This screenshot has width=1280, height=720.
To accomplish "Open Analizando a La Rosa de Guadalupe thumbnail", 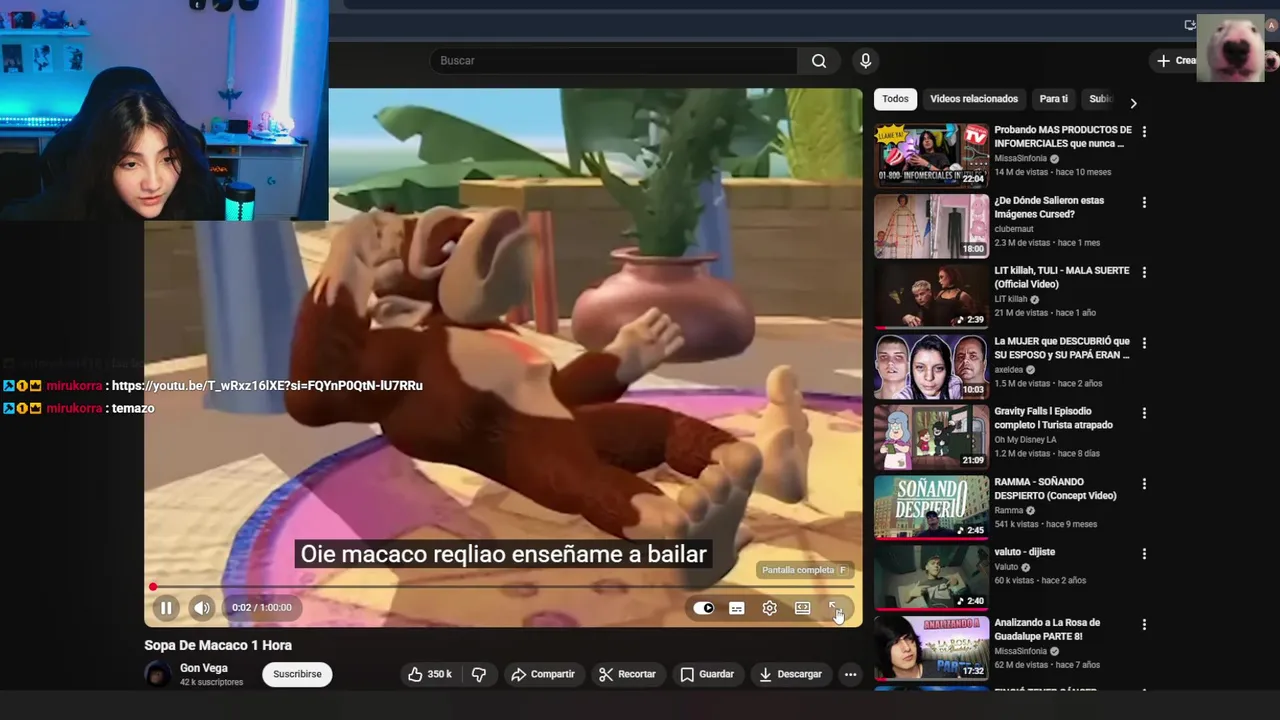I will pyautogui.click(x=932, y=648).
